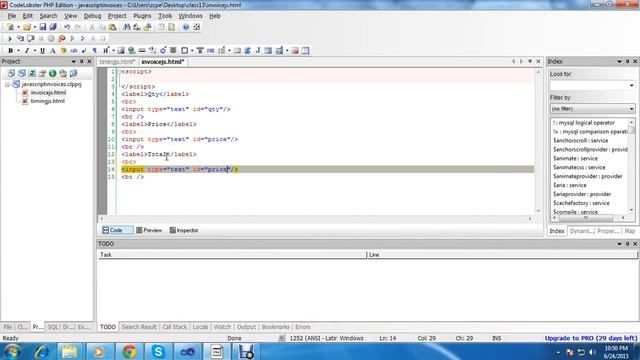The height and width of the screenshot is (360, 640).
Task: Click the Insert table icon at toolbar end
Action: tap(305, 51)
